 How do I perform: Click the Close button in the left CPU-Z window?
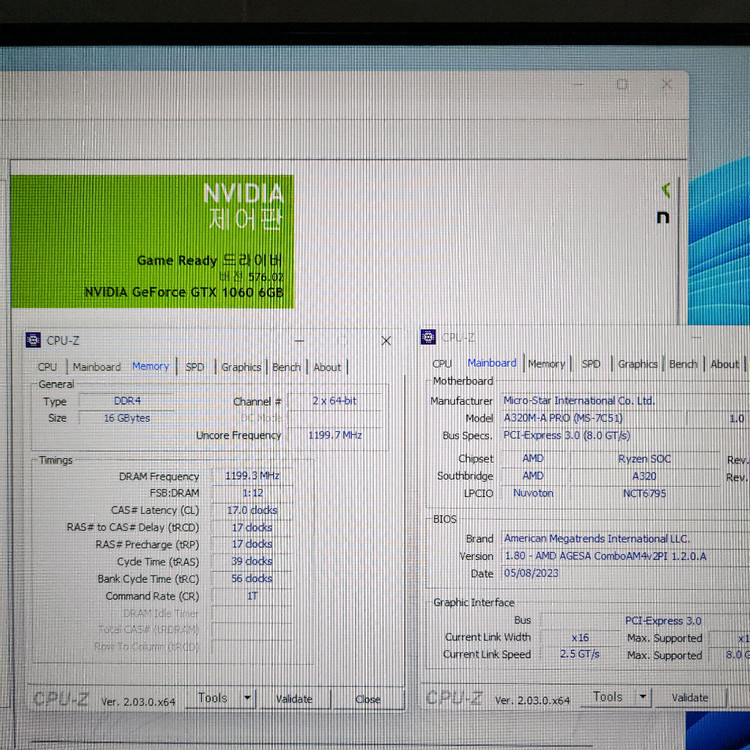pos(368,699)
